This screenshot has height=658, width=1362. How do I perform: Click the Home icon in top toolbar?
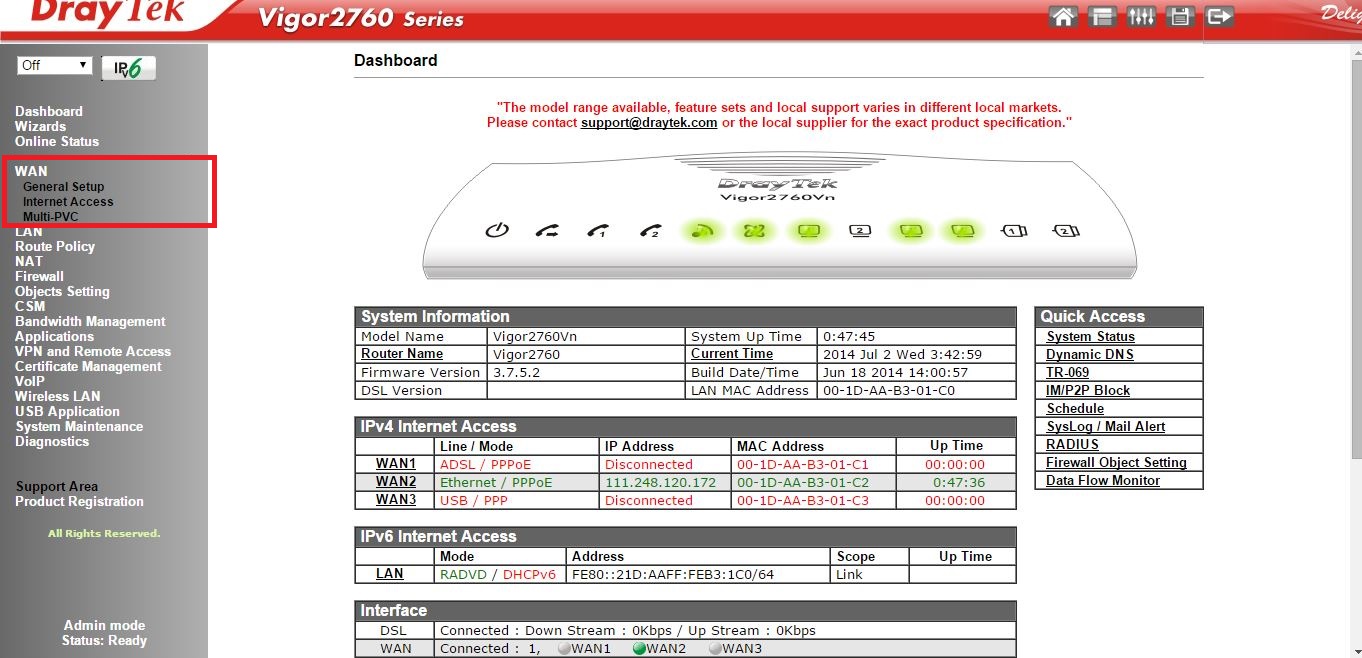[x=1064, y=17]
